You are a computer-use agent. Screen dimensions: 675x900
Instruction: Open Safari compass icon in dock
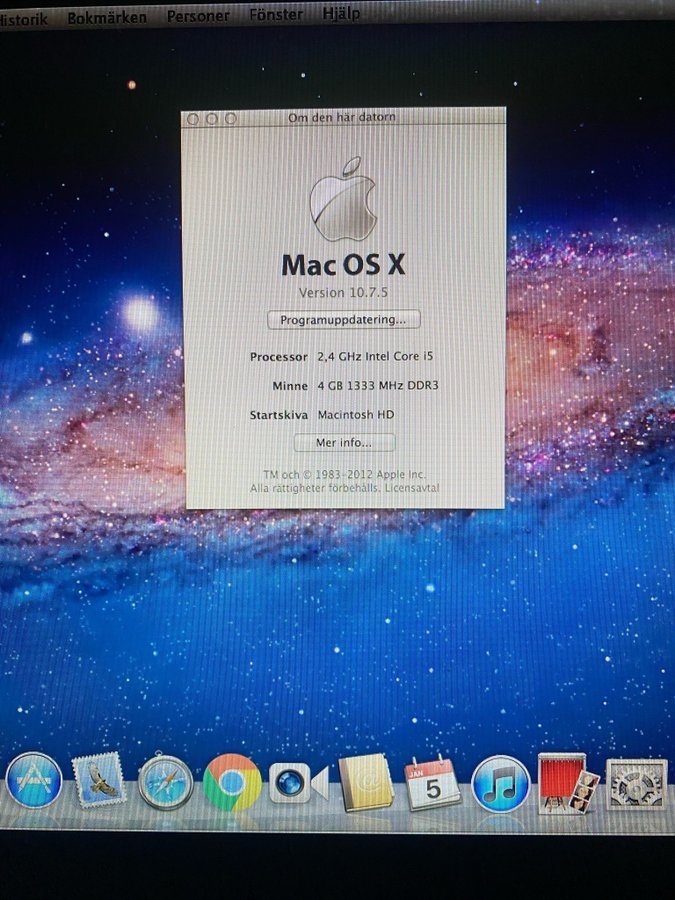(165, 781)
